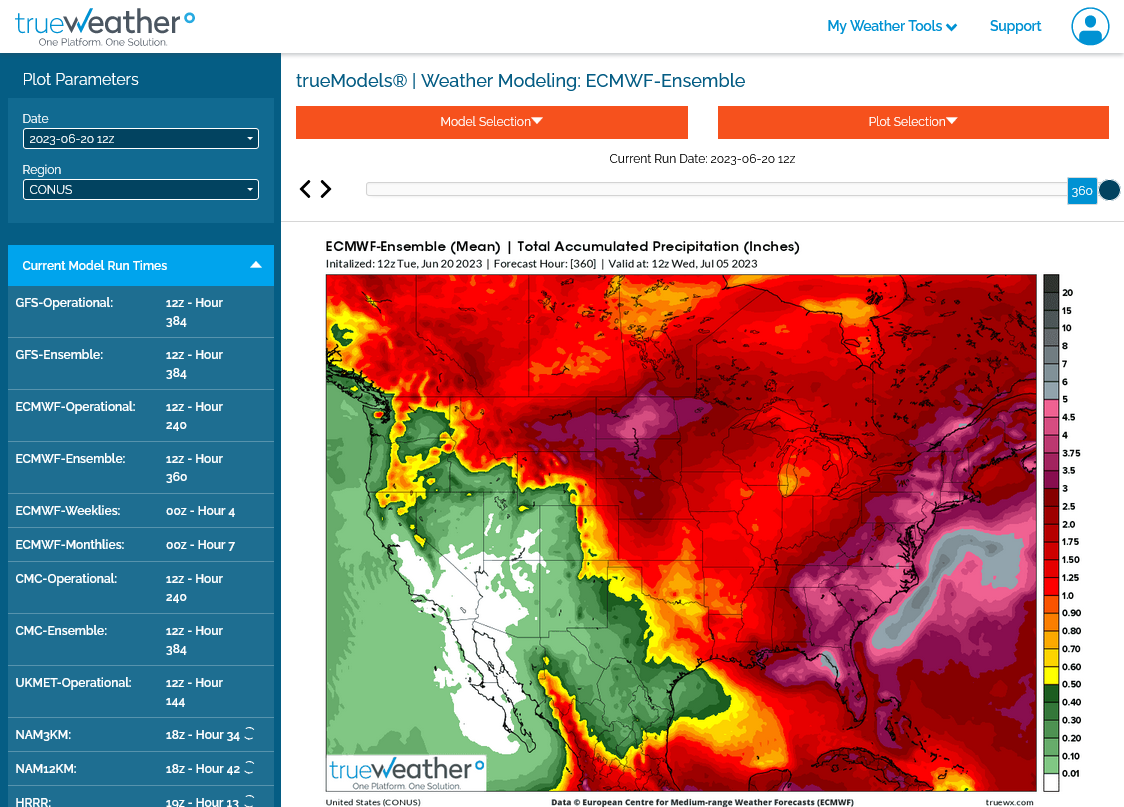Open the Support link
The height and width of the screenshot is (807, 1124).
tap(1015, 27)
